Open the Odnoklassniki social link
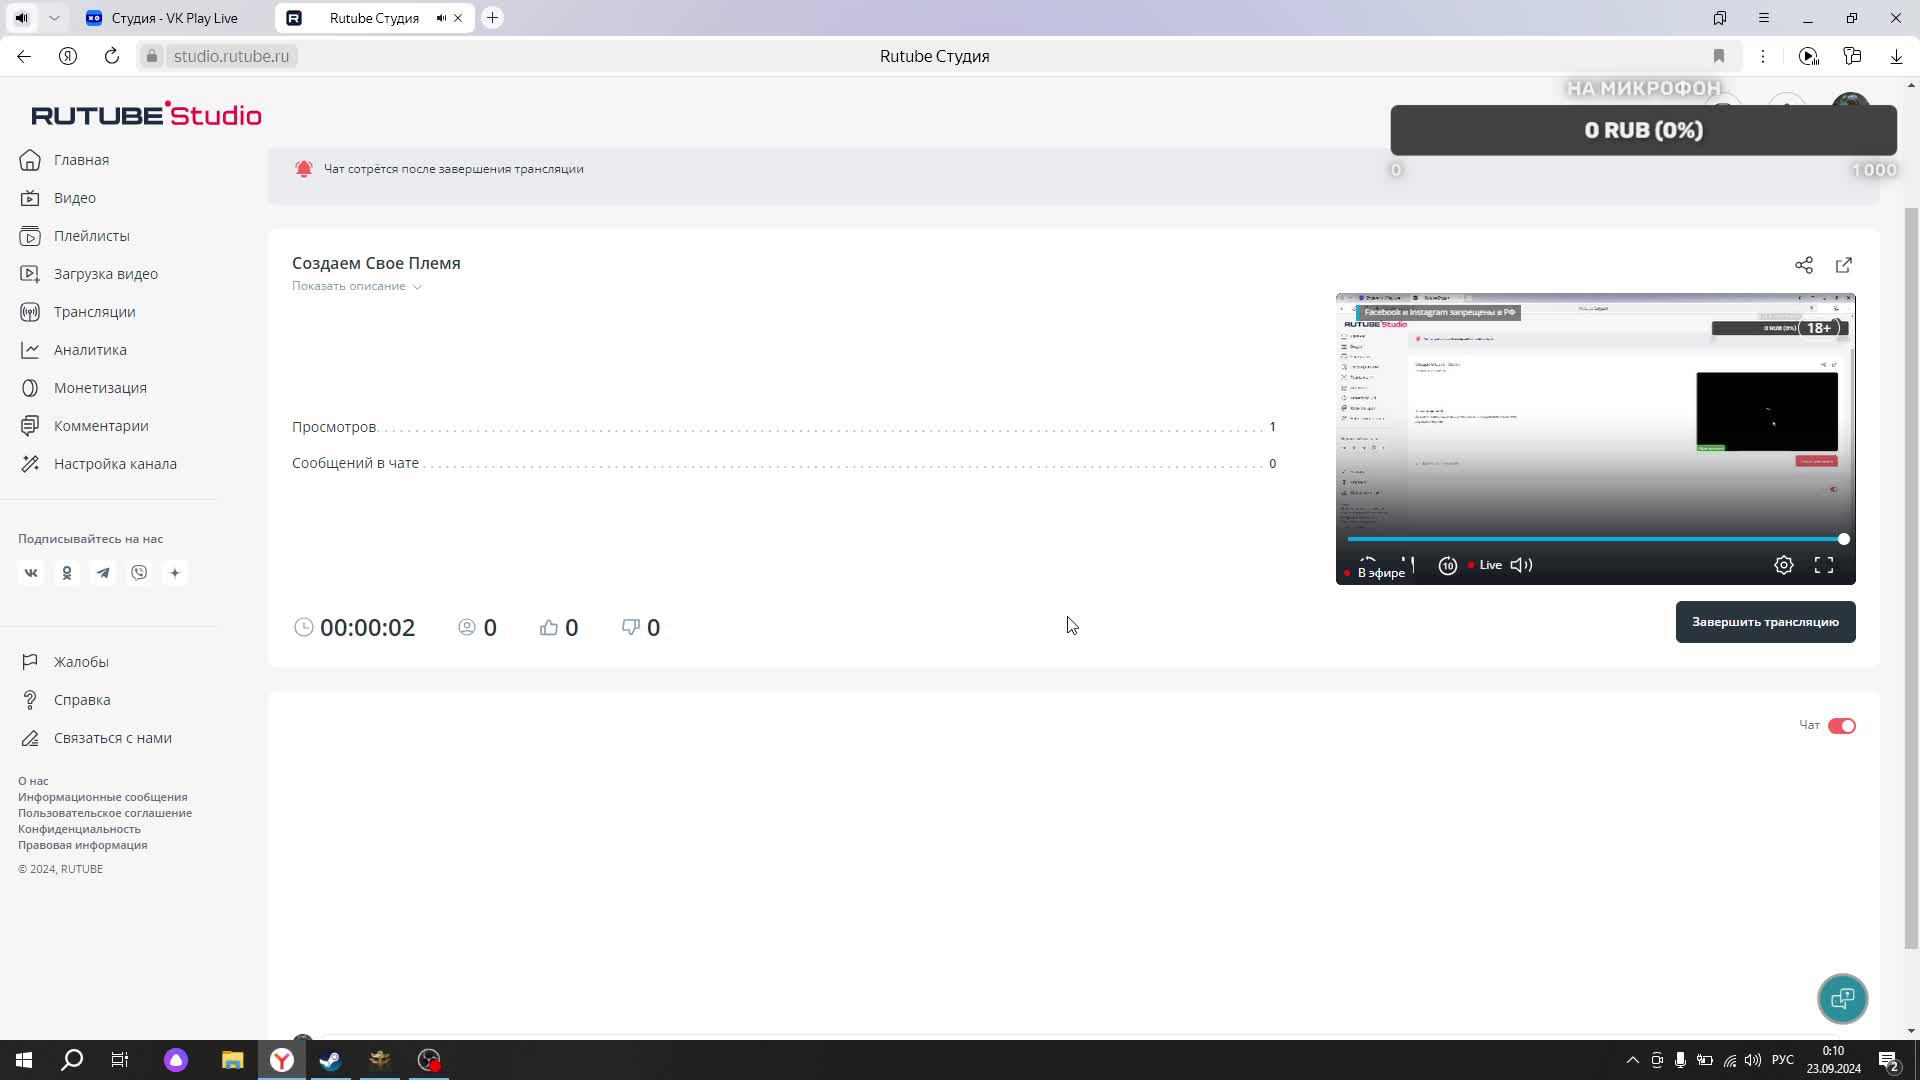1920x1080 pixels. click(67, 573)
